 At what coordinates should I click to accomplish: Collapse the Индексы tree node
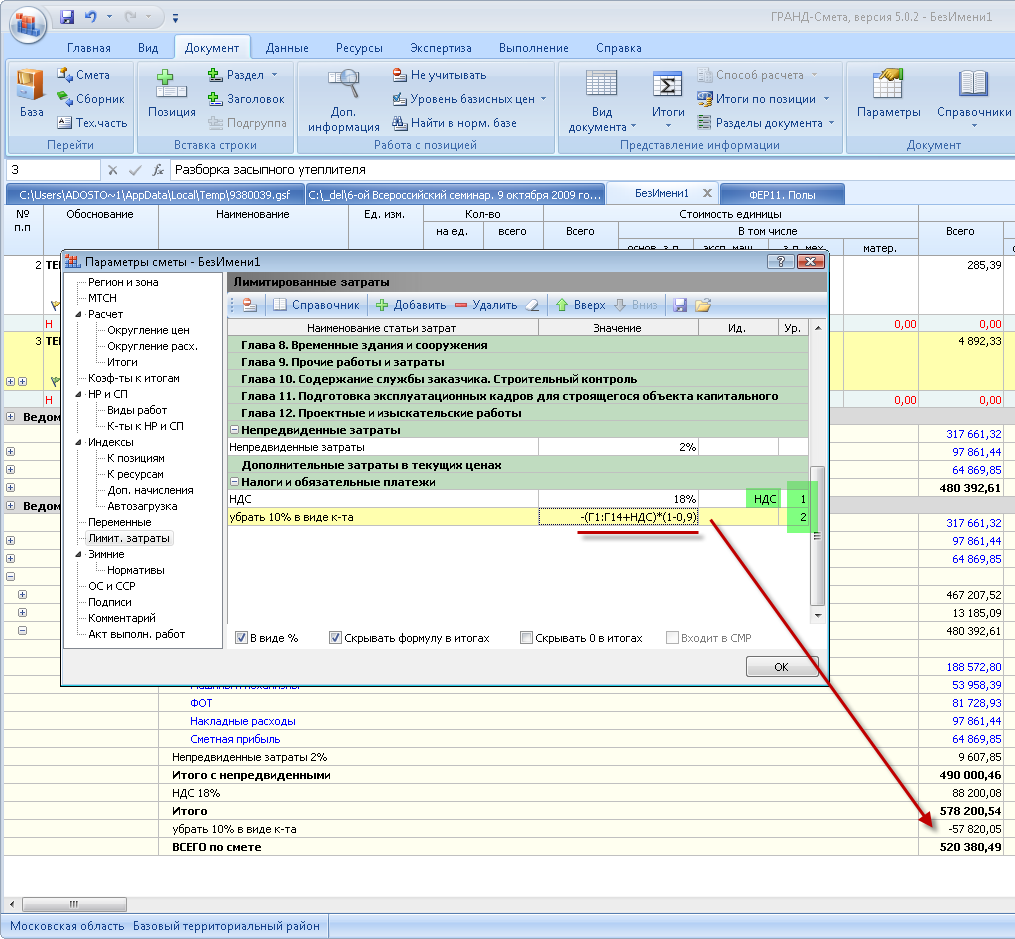[x=79, y=442]
